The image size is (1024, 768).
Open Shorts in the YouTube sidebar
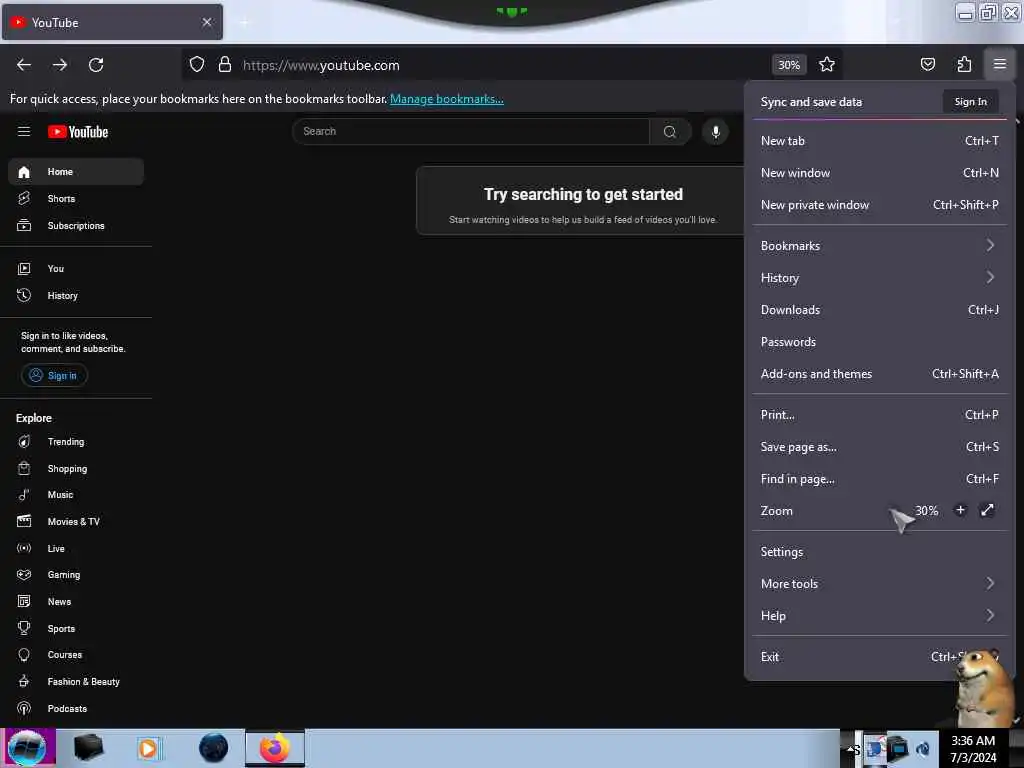pyautogui.click(x=76, y=199)
